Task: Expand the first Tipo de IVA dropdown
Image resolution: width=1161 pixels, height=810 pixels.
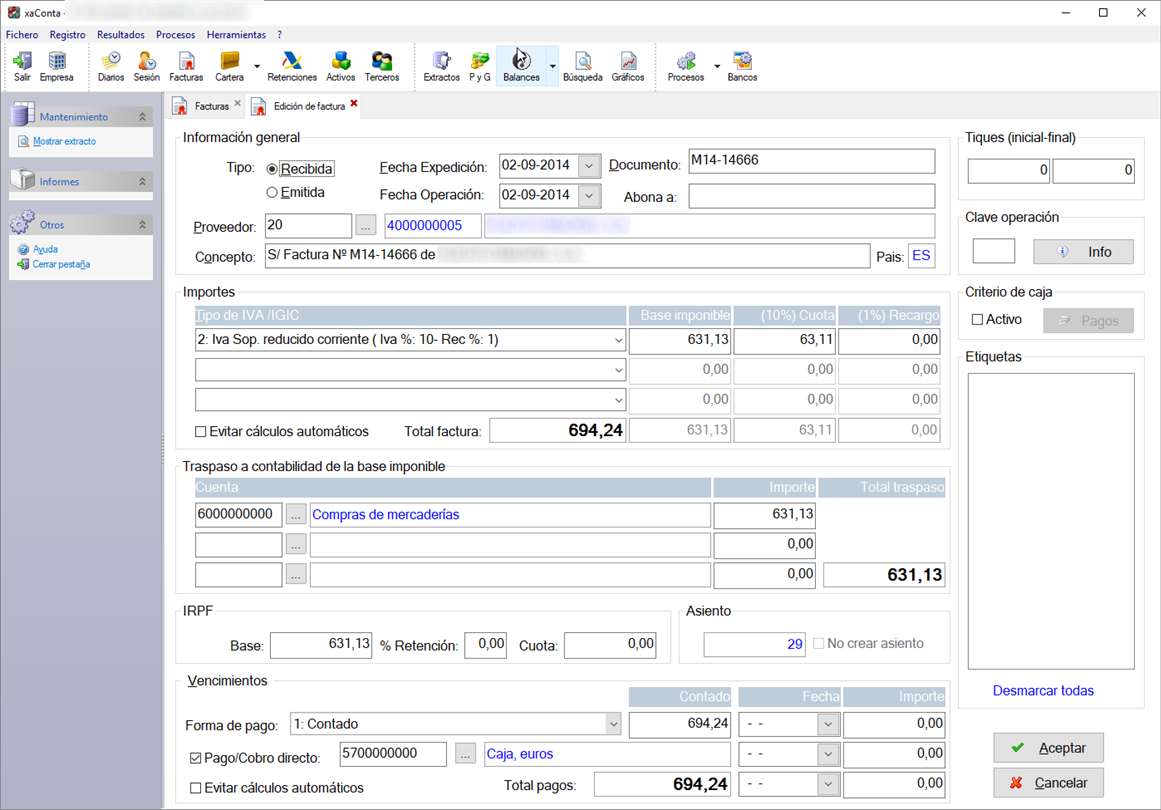Action: coord(618,340)
